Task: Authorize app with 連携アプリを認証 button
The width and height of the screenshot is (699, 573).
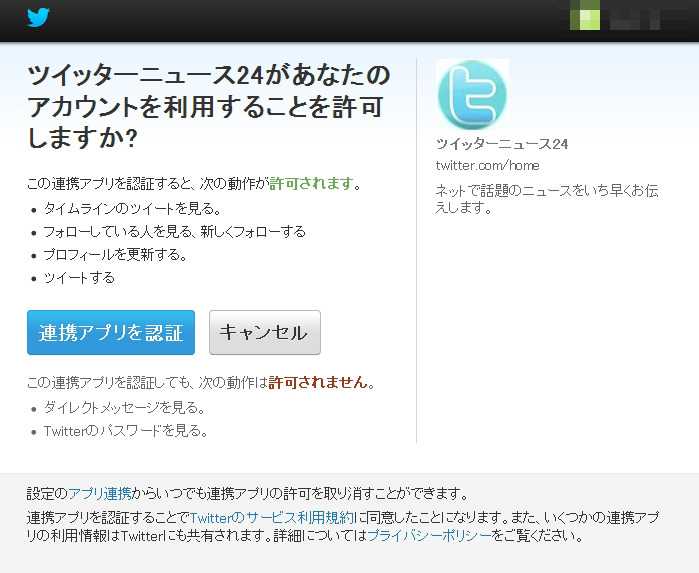Action: tap(111, 333)
